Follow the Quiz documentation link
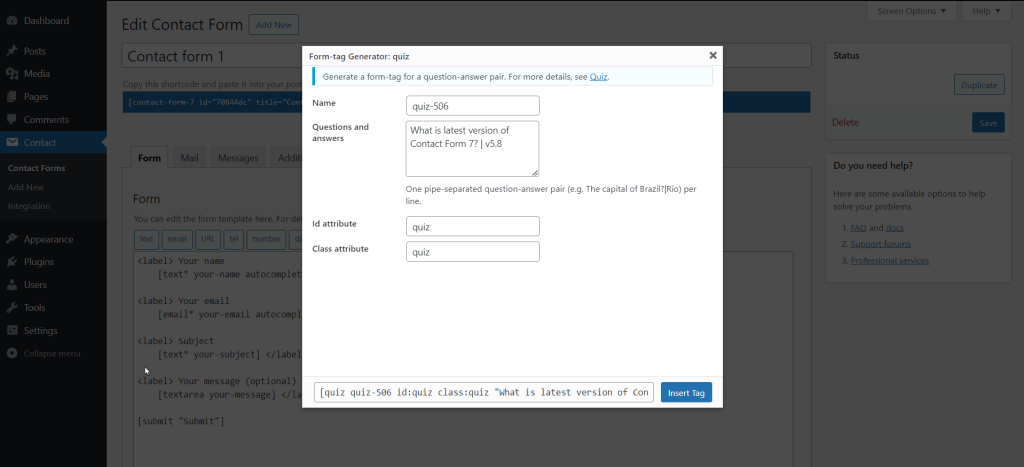The image size is (1024, 467). tap(598, 77)
